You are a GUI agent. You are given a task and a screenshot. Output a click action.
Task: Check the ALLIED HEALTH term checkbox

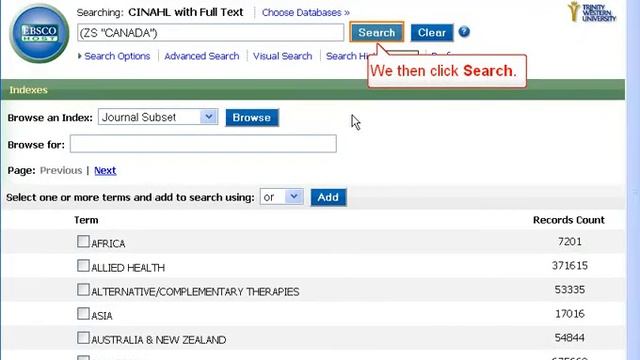coord(83,266)
